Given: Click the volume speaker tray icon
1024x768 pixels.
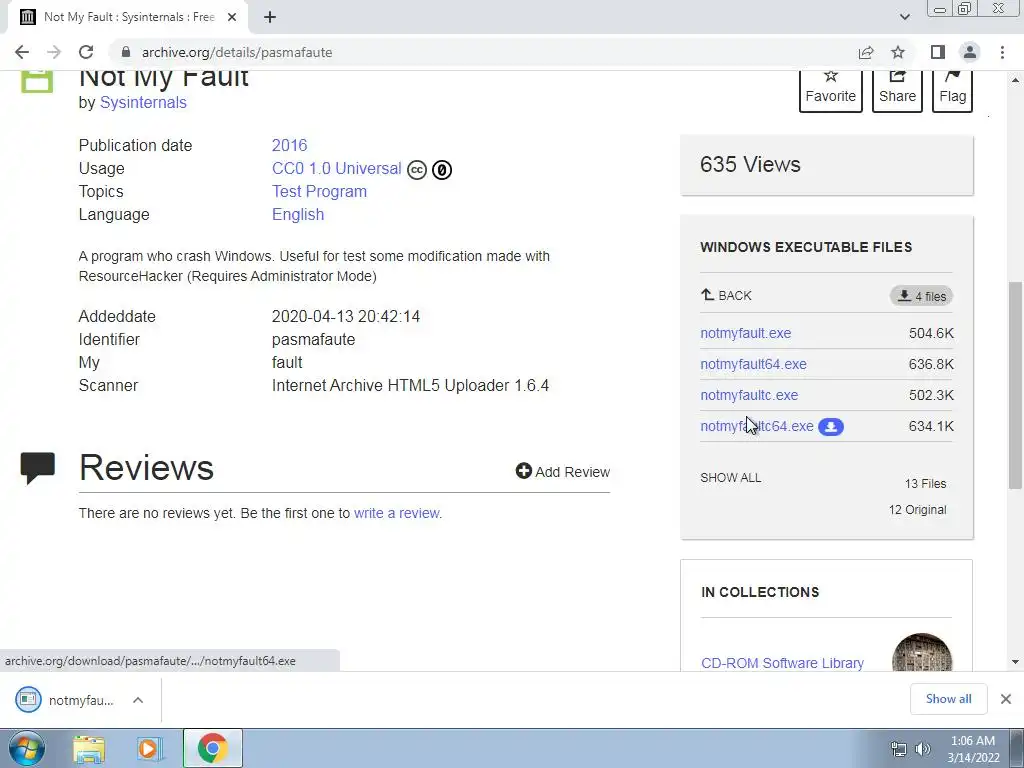Looking at the screenshot, I should pos(922,749).
